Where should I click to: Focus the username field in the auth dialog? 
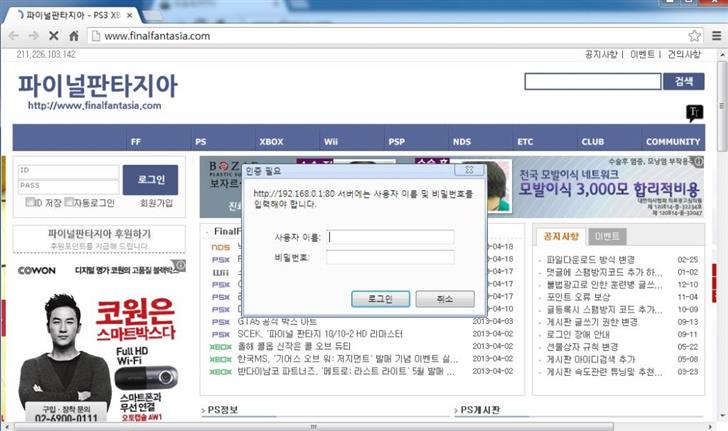coord(390,237)
